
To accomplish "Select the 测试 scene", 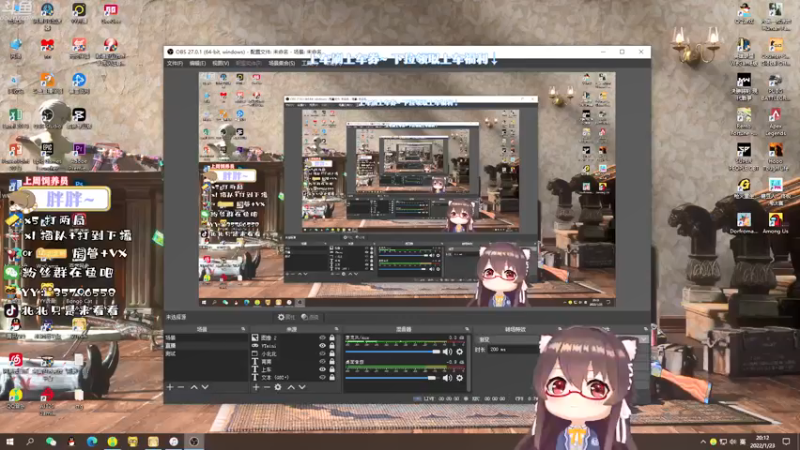I will coord(206,354).
